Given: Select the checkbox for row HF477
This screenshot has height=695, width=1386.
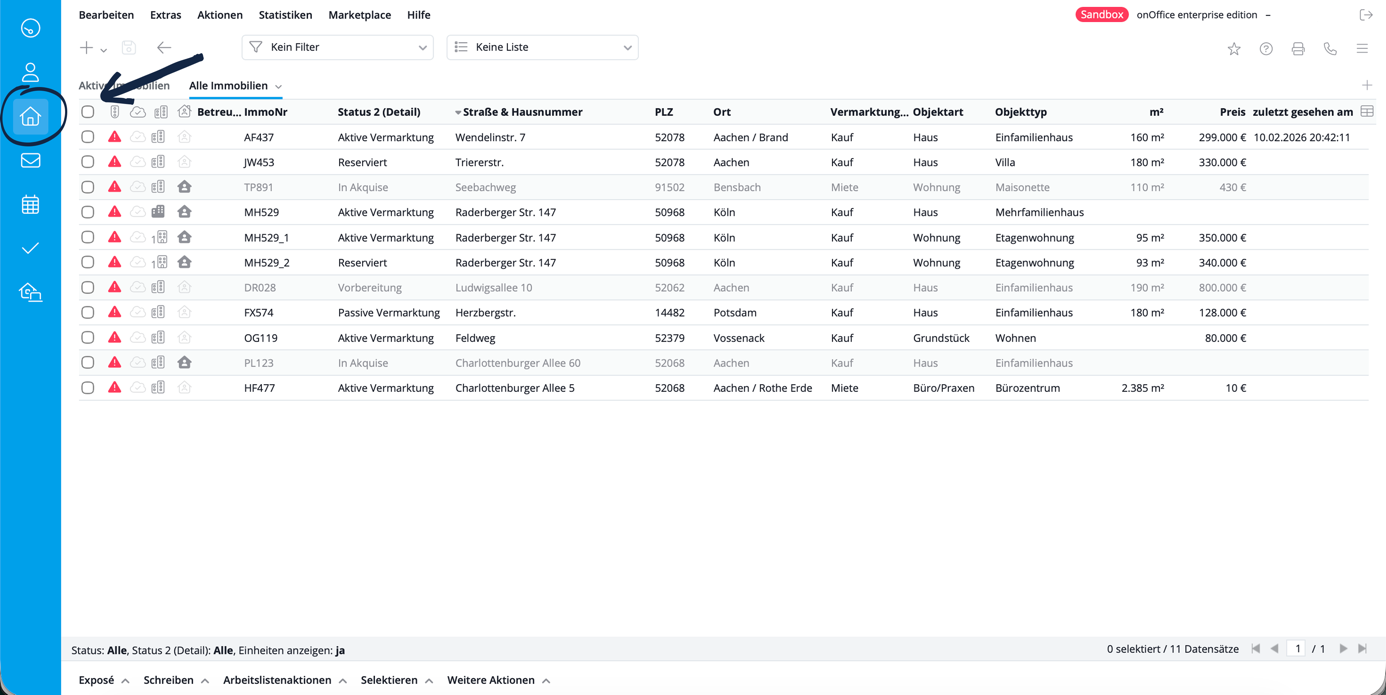Looking at the screenshot, I should [88, 388].
